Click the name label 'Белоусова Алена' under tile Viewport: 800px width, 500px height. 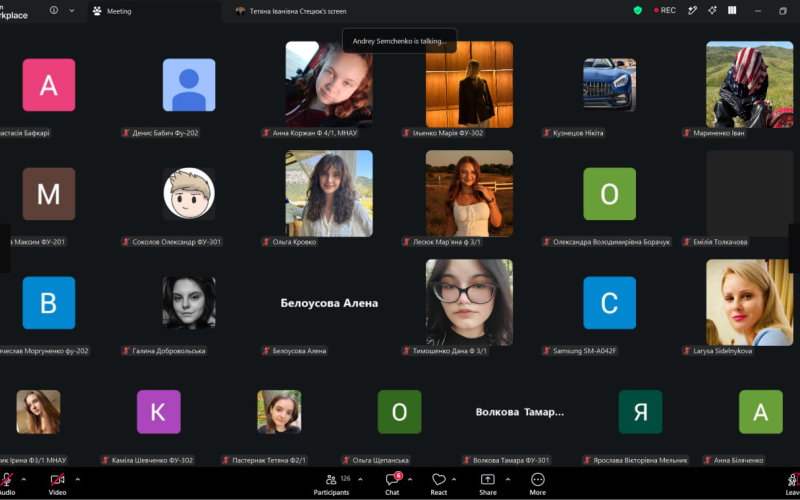tap(299, 351)
